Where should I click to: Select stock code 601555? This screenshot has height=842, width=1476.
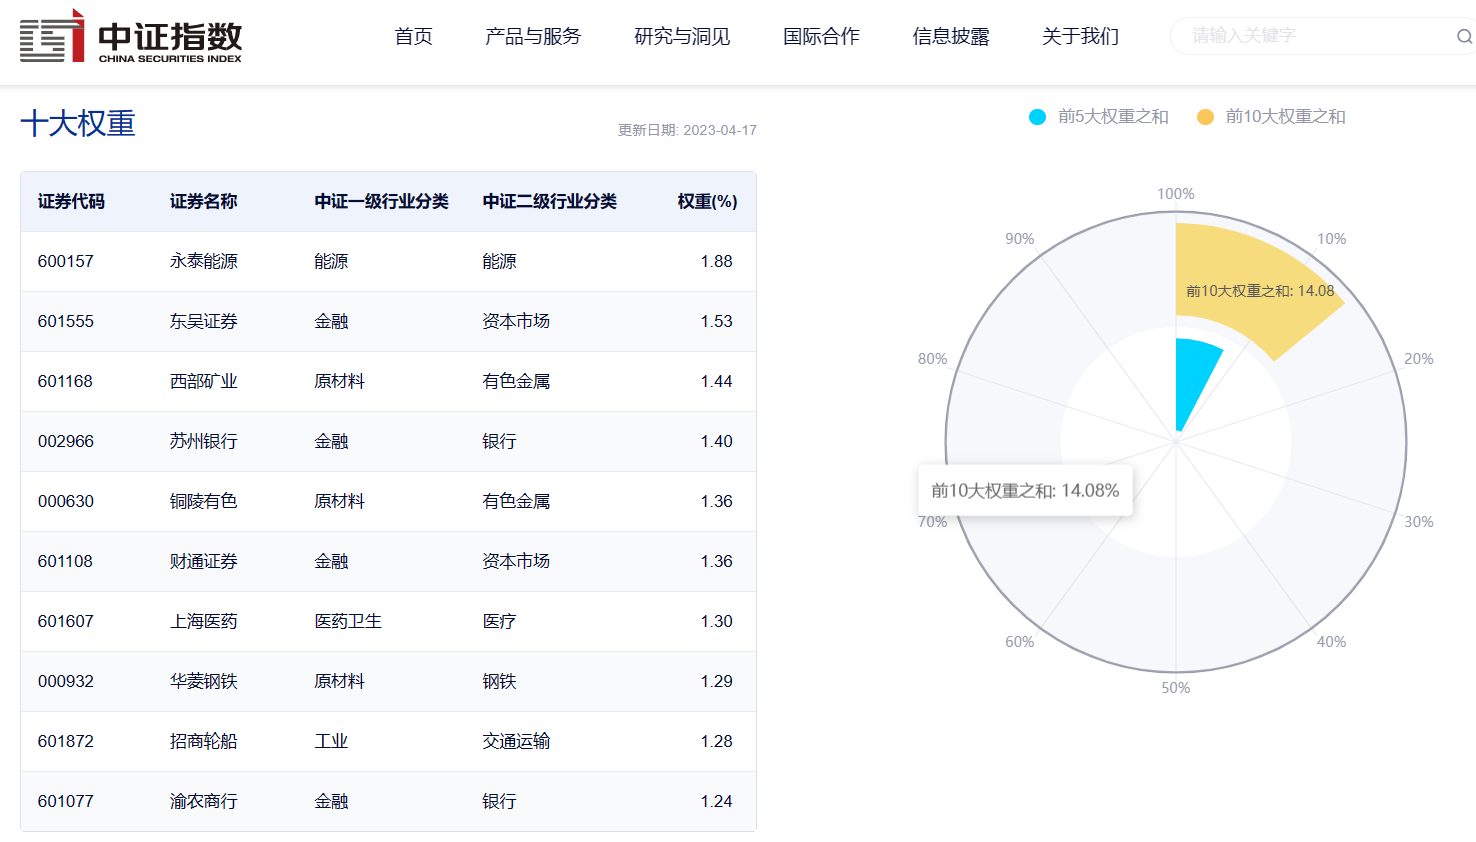coord(66,322)
